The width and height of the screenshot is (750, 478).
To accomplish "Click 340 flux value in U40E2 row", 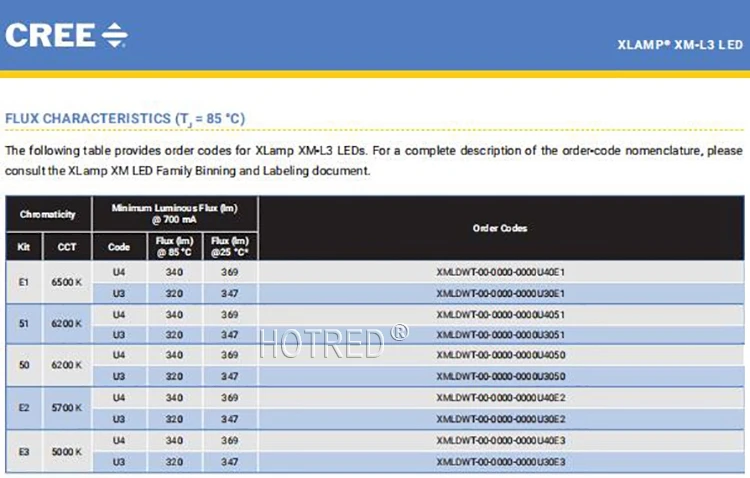I will (175, 398).
